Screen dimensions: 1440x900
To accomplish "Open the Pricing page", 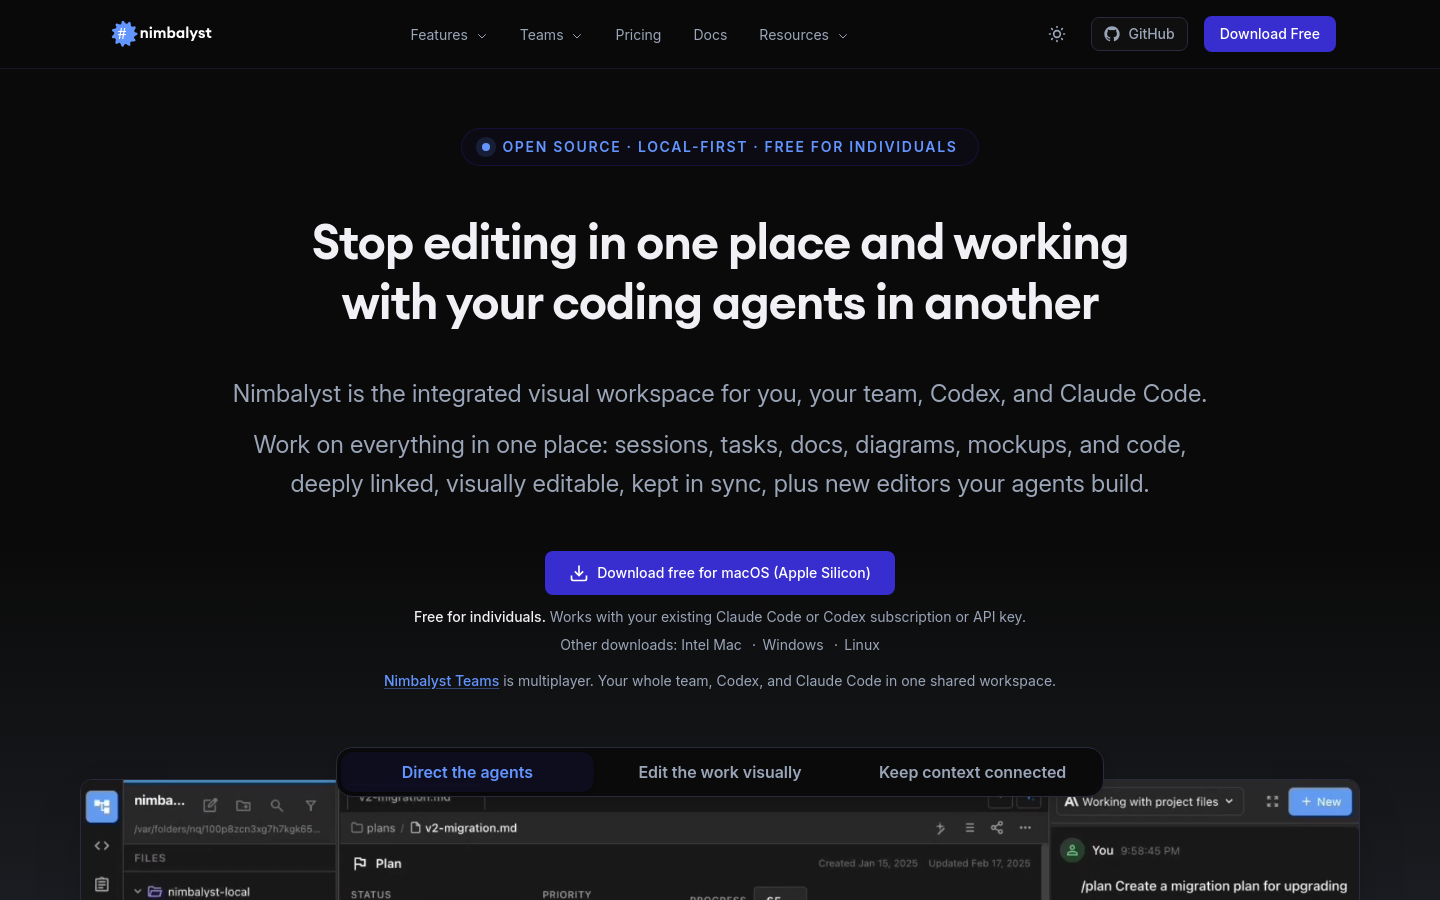I will tap(638, 35).
